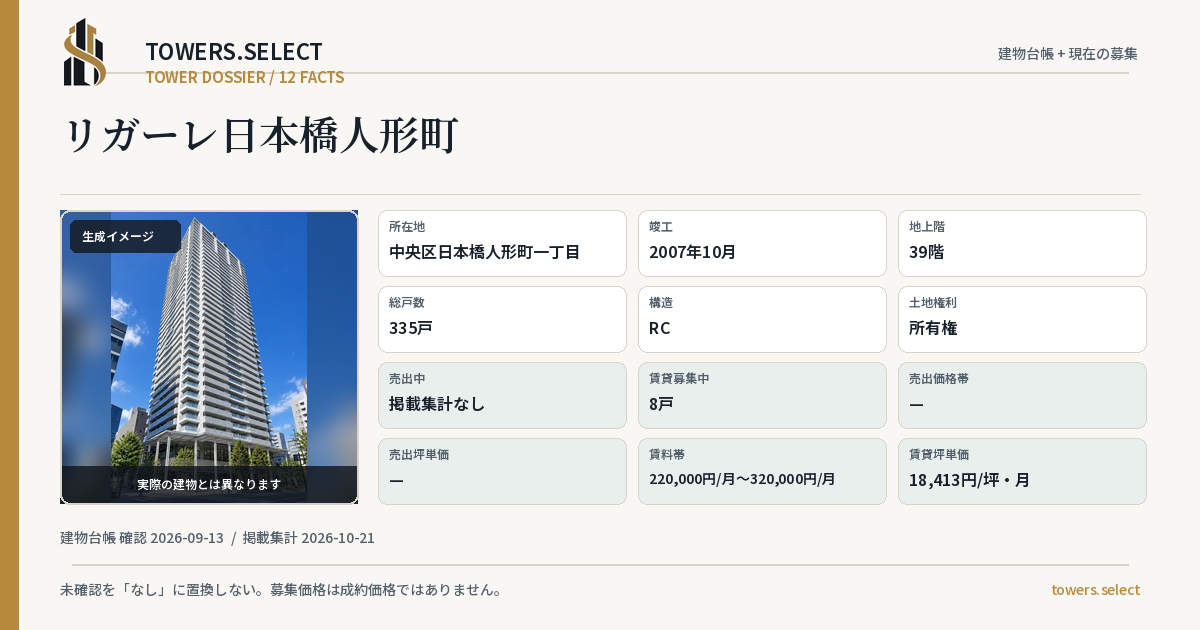
Task: Click the 土地権利 card showing 所有権
Action: [1022, 319]
